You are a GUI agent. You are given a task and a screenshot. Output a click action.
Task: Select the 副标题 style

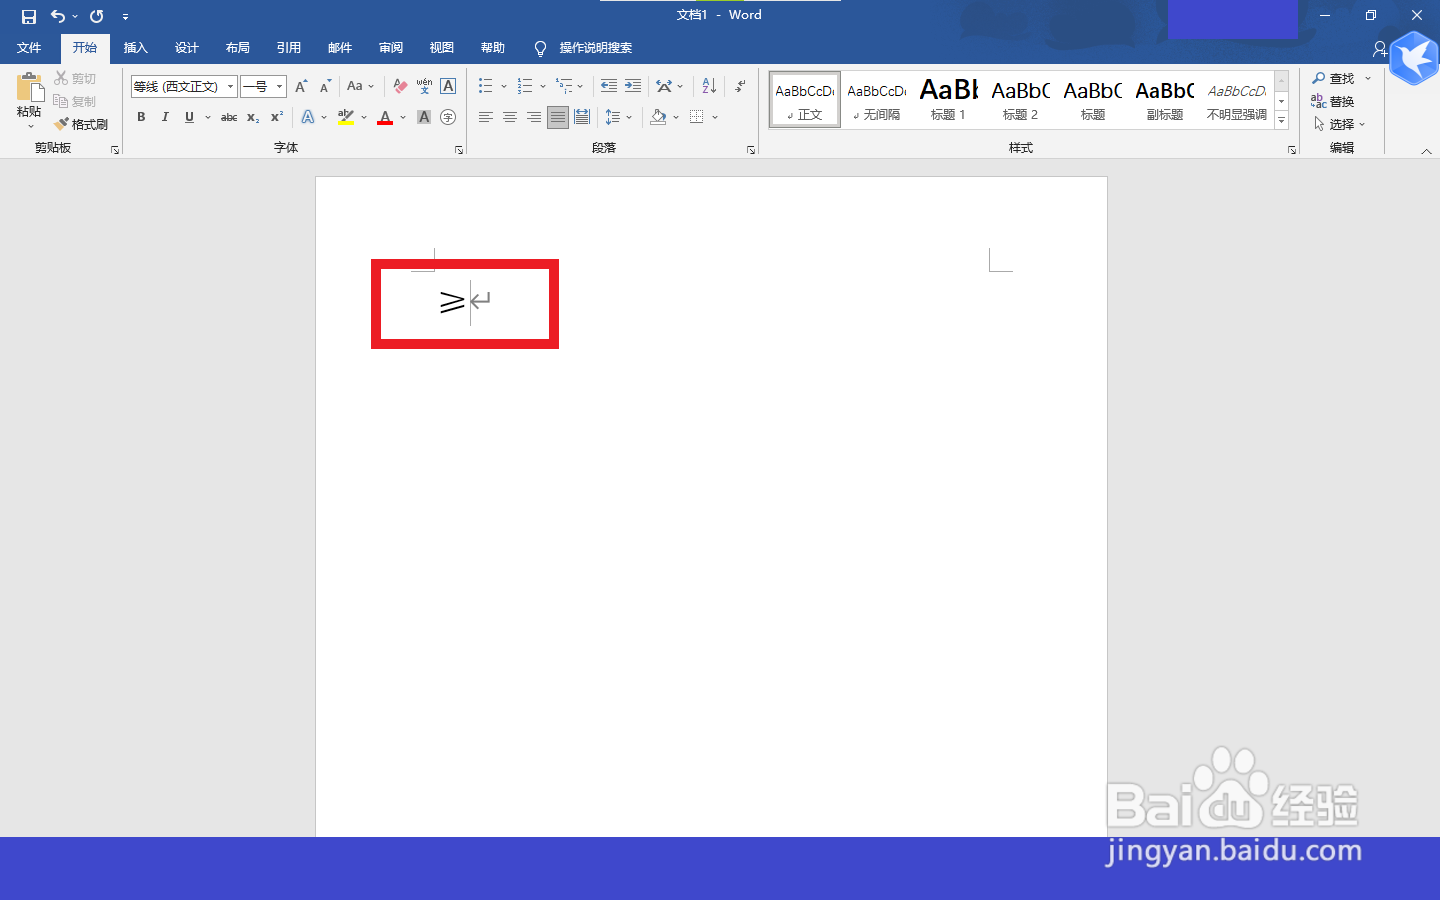[1165, 100]
